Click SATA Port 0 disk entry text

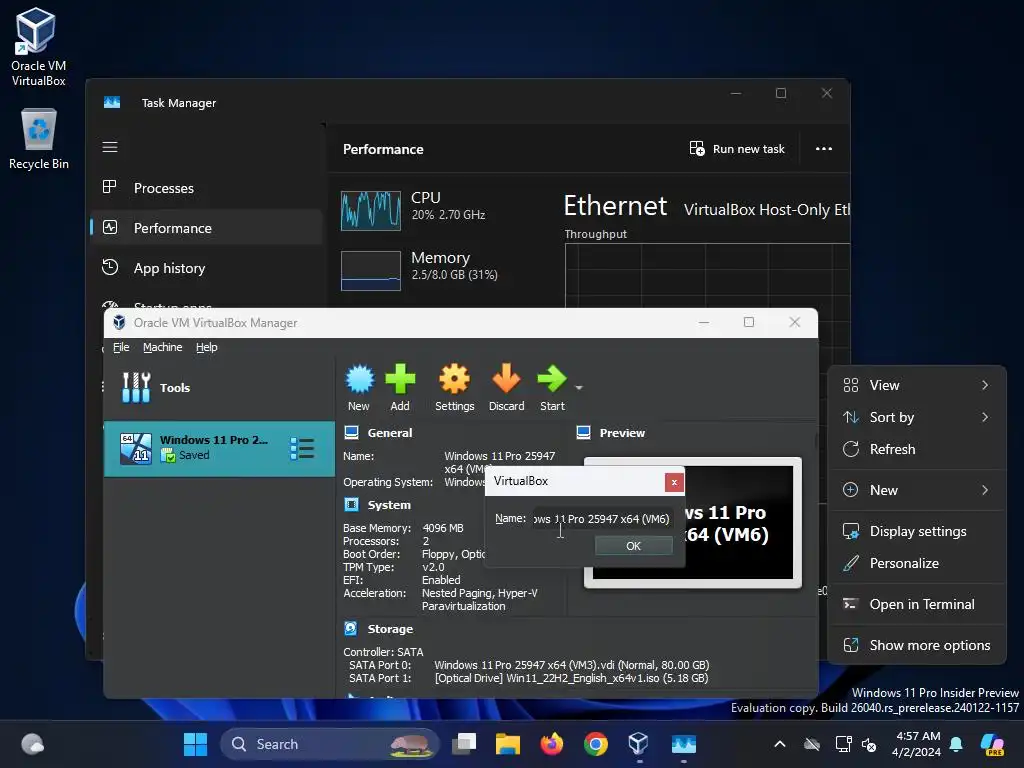click(x=571, y=665)
